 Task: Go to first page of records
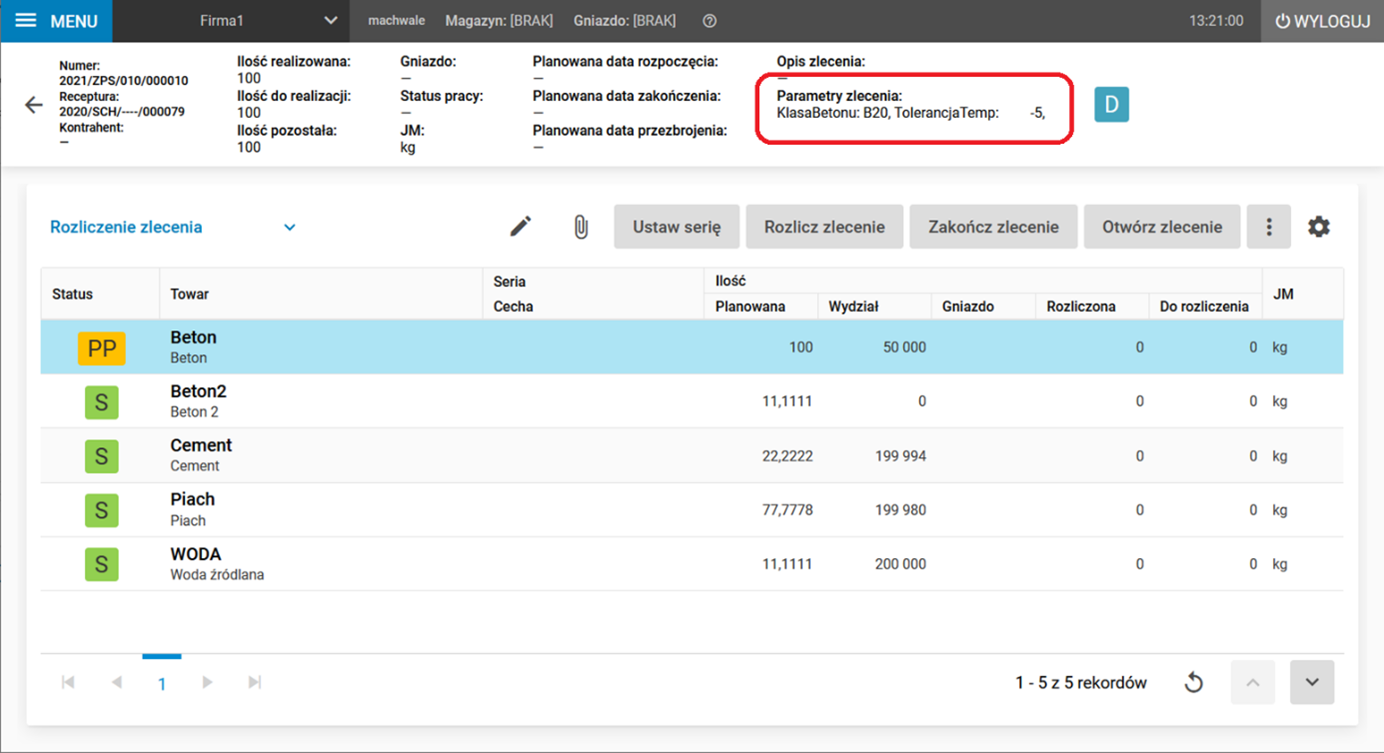click(x=68, y=682)
